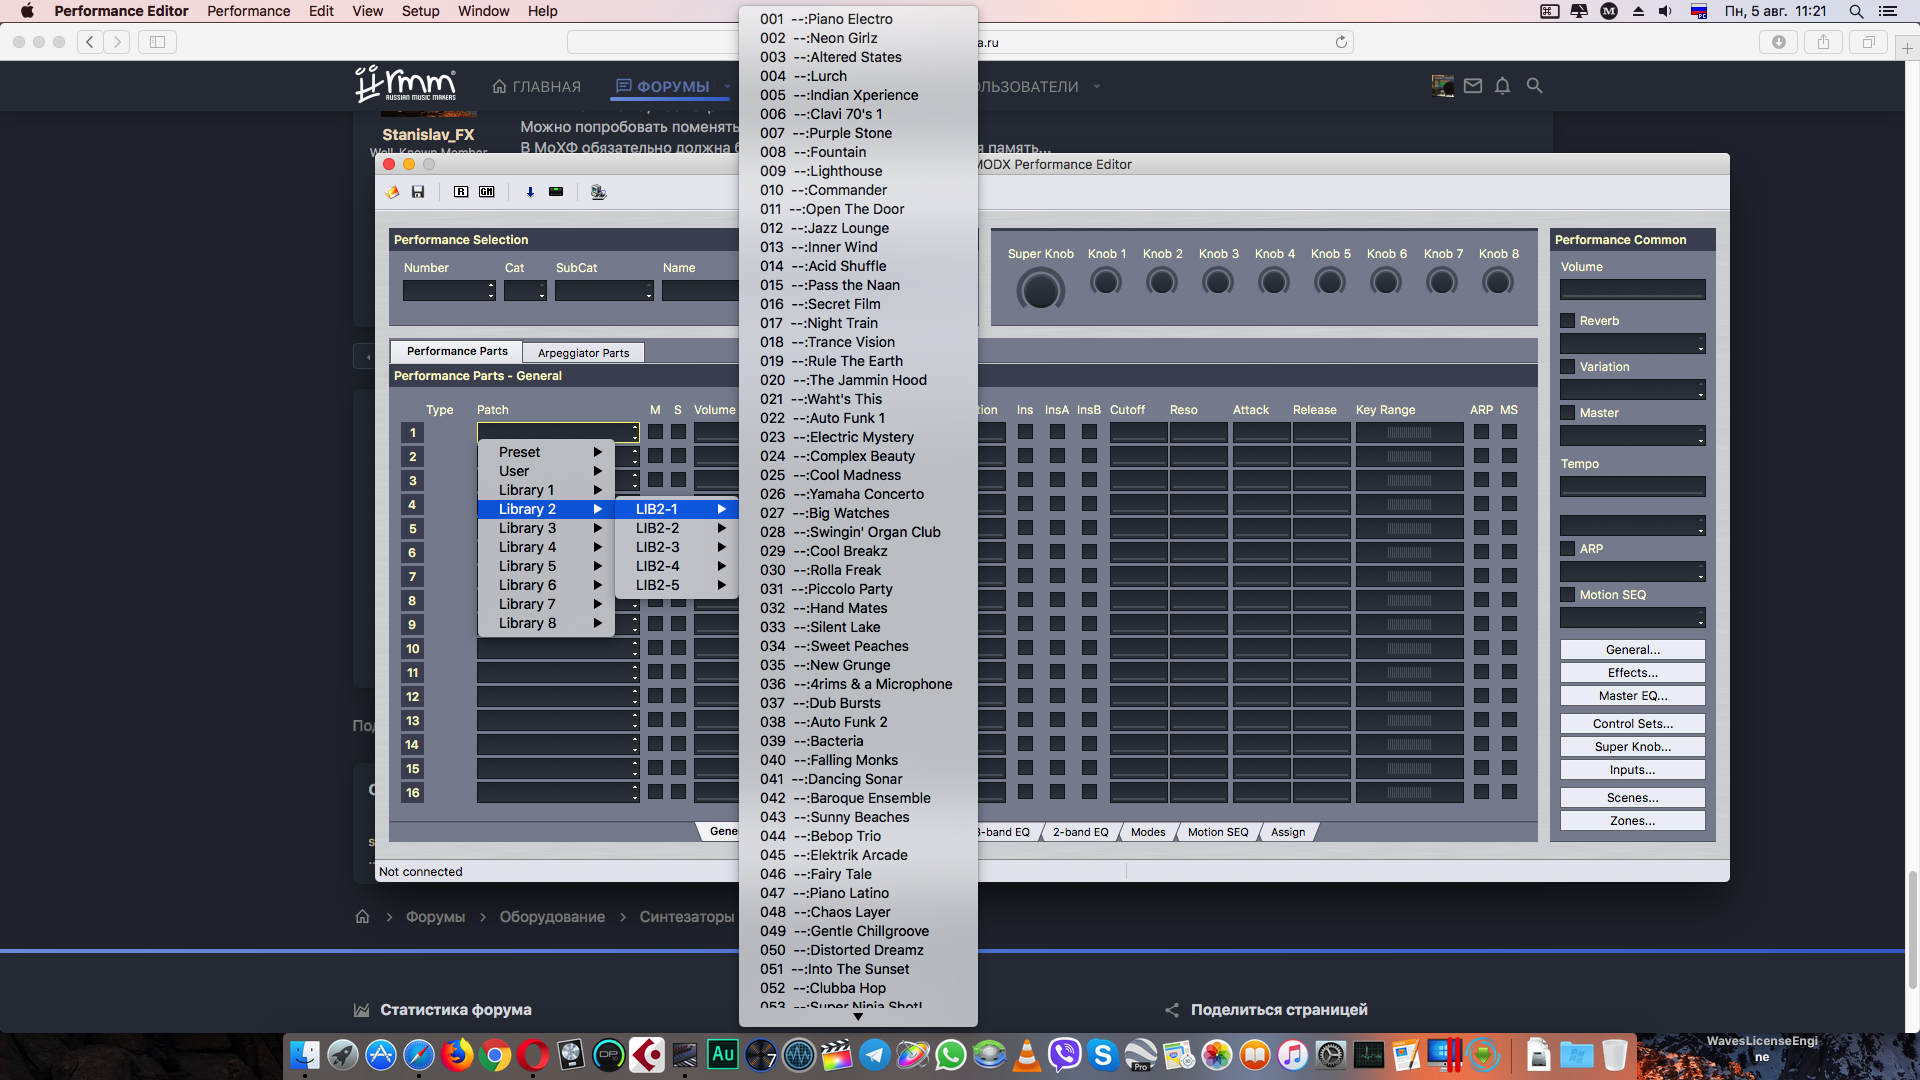Click the computer connection setup icon
Image resolution: width=1920 pixels, height=1080 pixels.
click(x=598, y=192)
